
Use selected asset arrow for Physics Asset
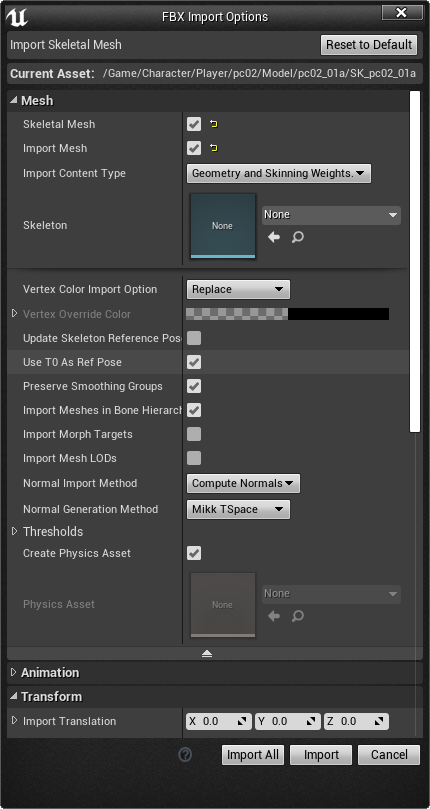pyautogui.click(x=274, y=616)
